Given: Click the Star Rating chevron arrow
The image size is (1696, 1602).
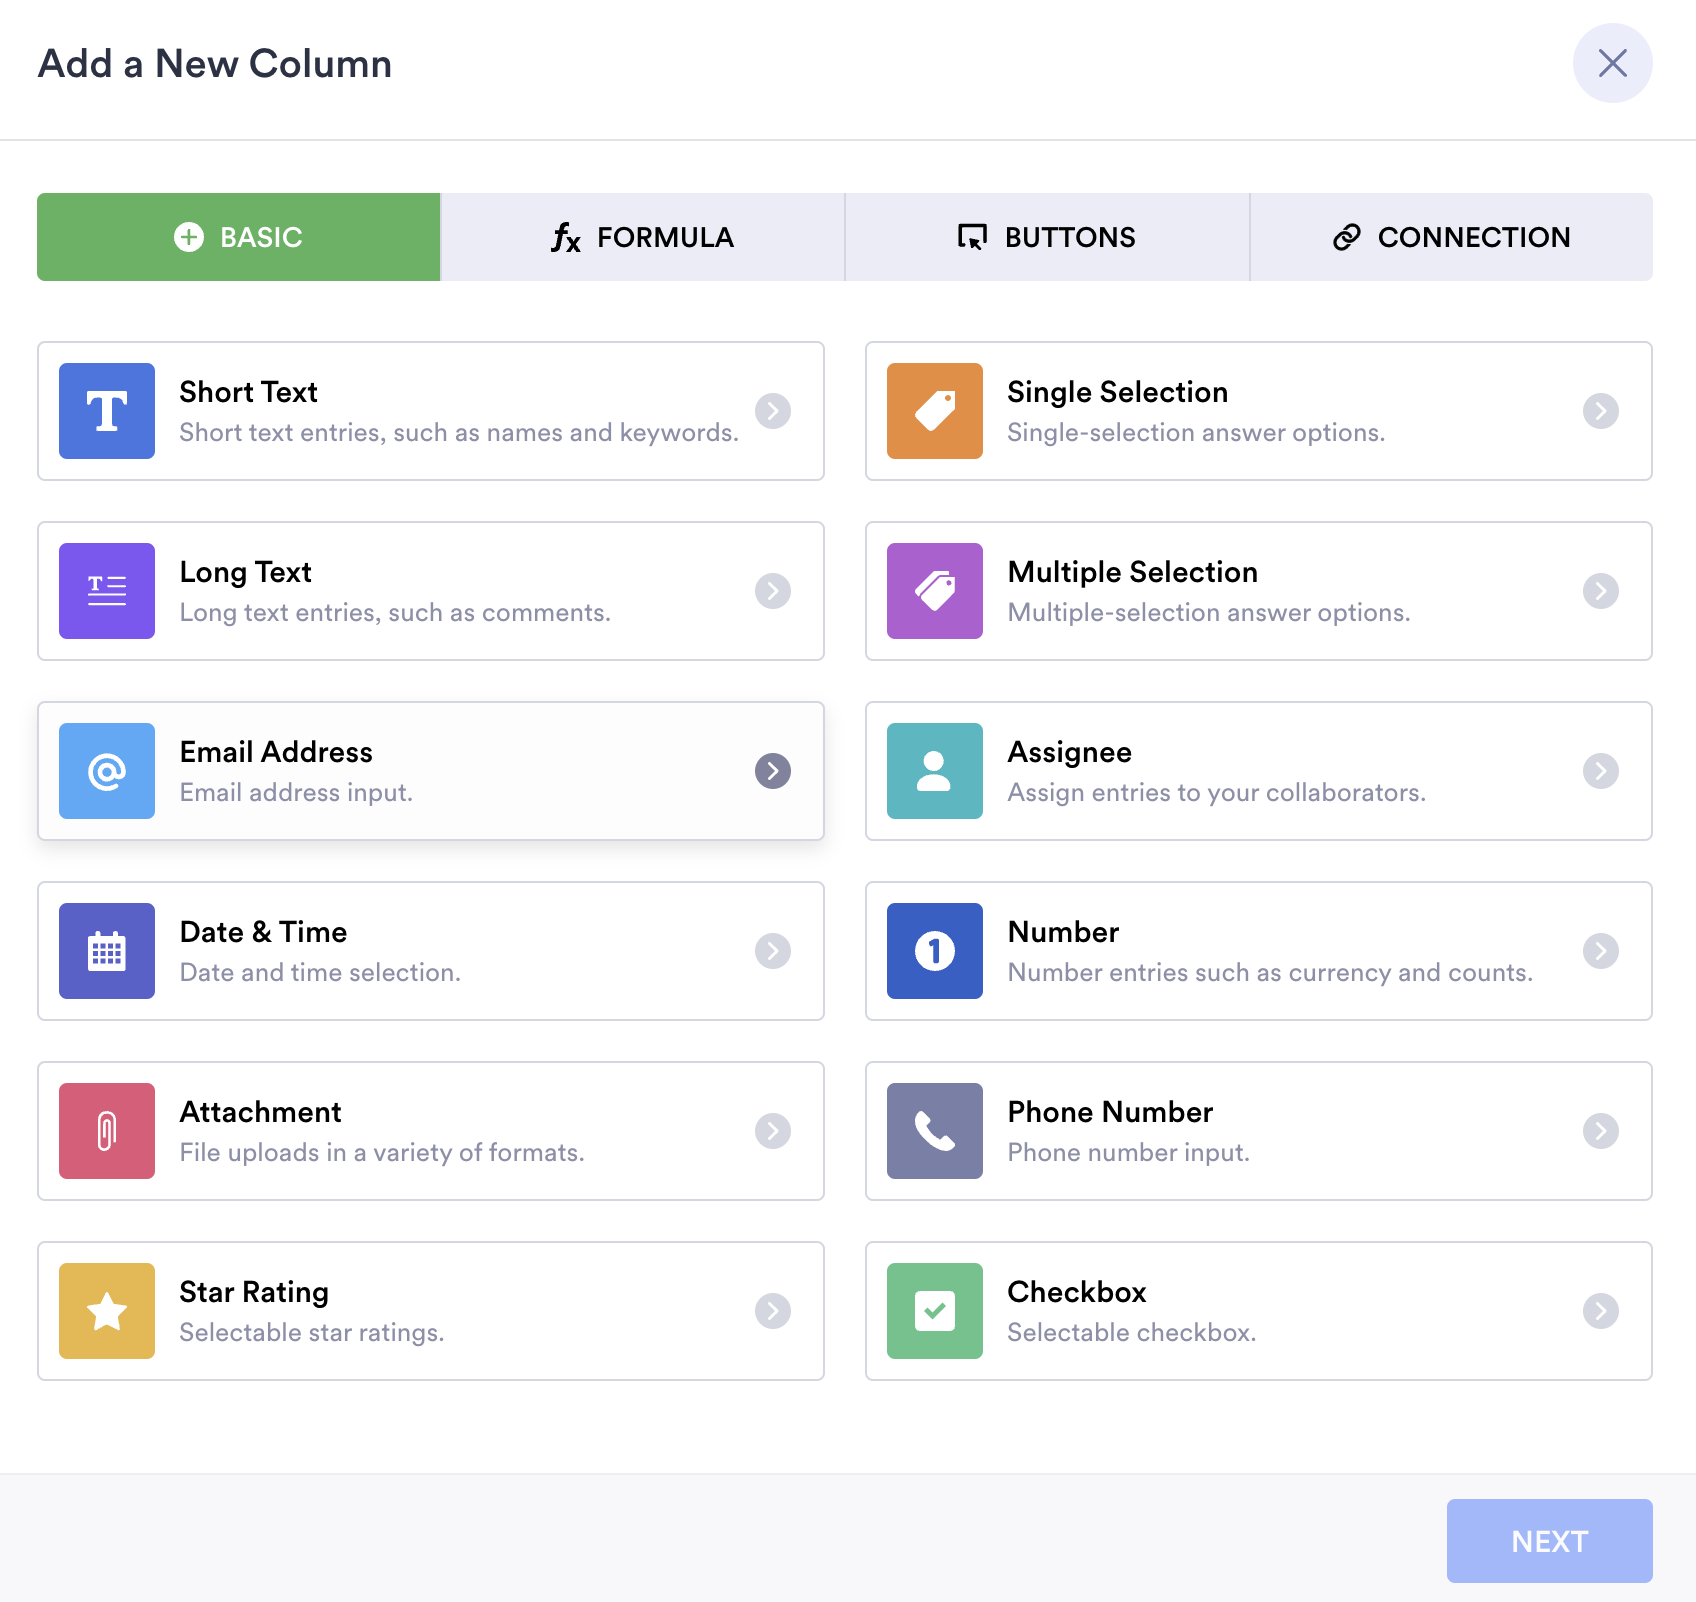Looking at the screenshot, I should pos(773,1311).
